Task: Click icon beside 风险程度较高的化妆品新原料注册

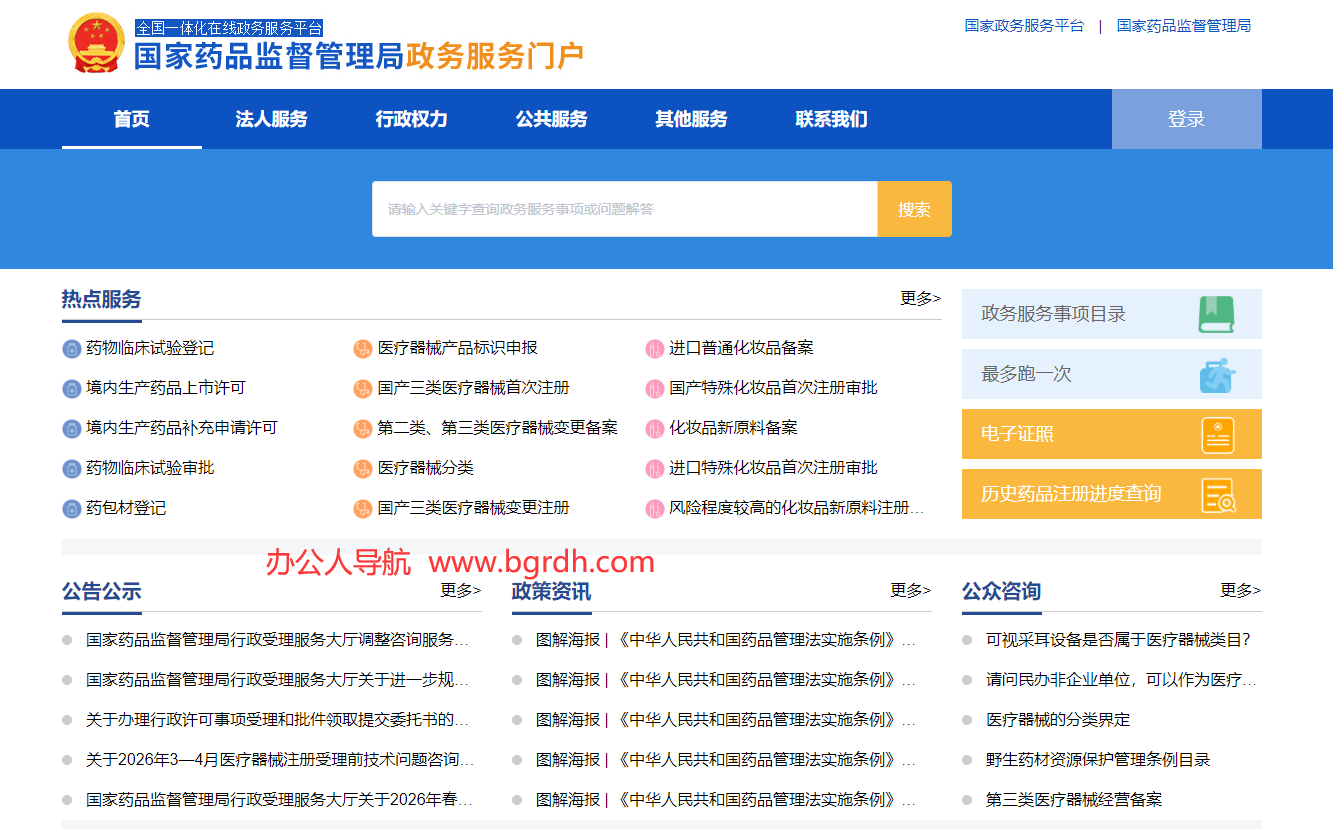Action: [x=655, y=509]
